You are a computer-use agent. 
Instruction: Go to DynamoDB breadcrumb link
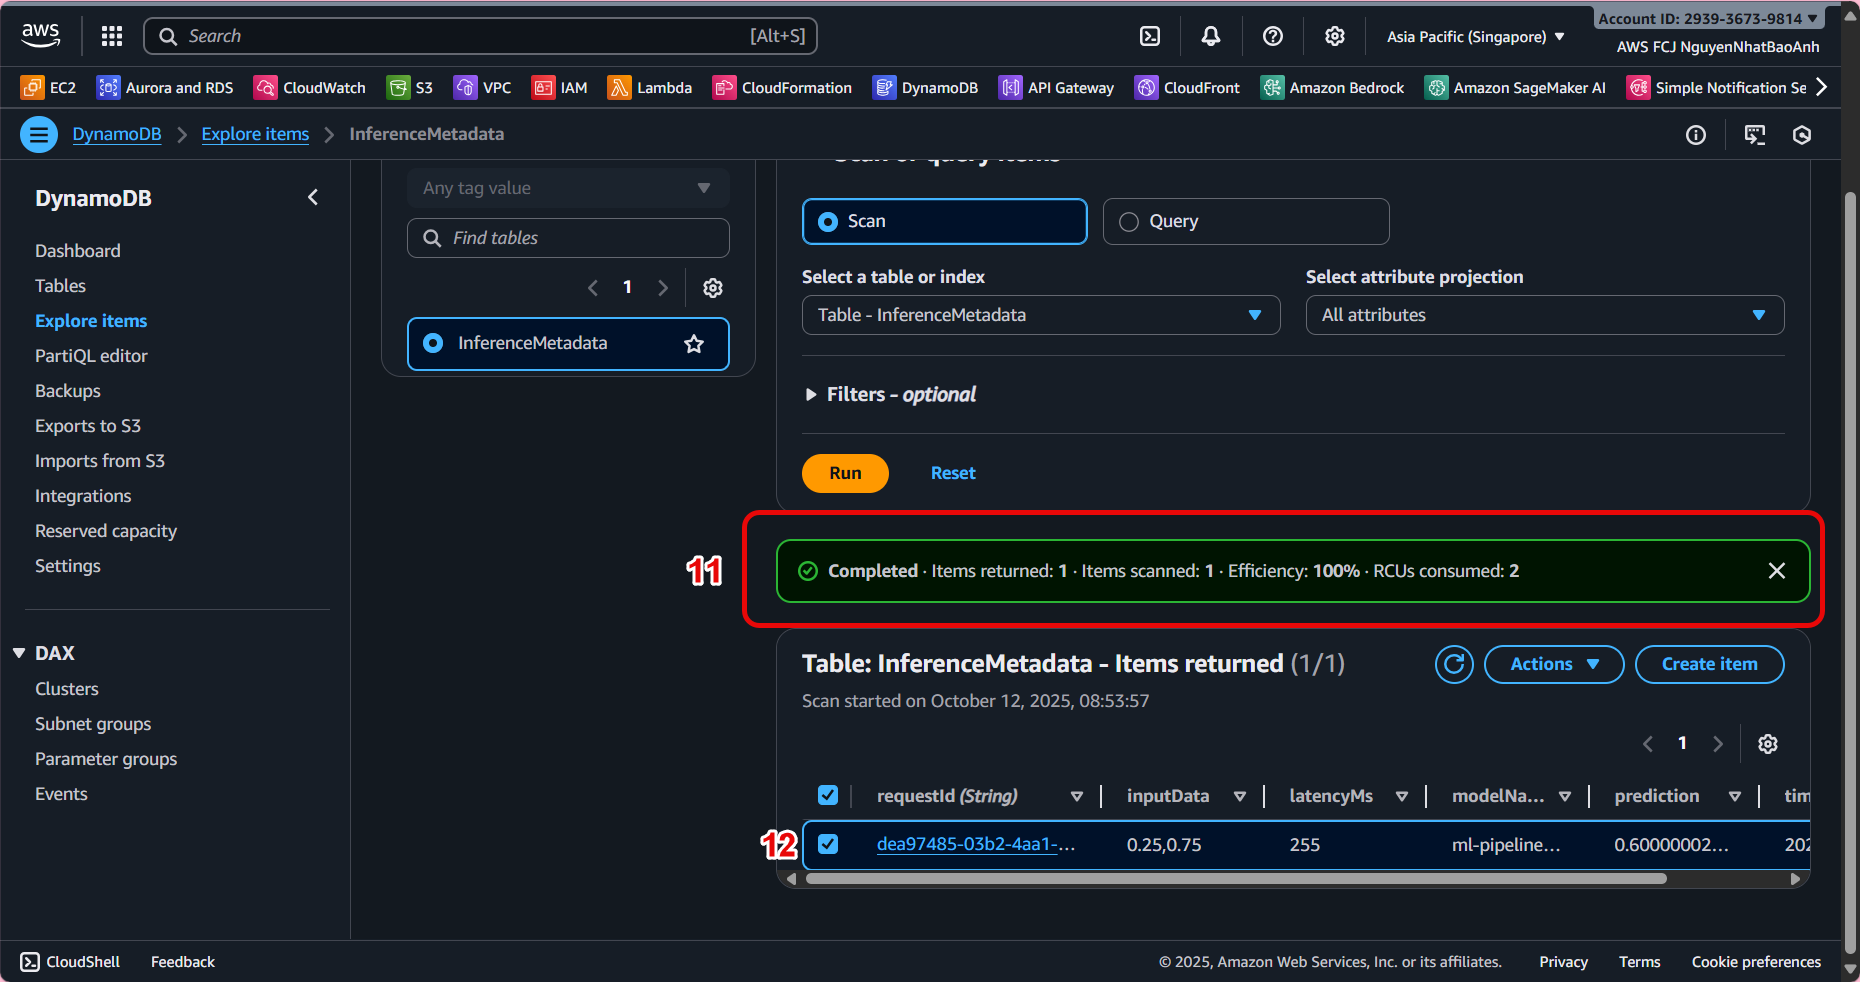pyautogui.click(x=117, y=134)
